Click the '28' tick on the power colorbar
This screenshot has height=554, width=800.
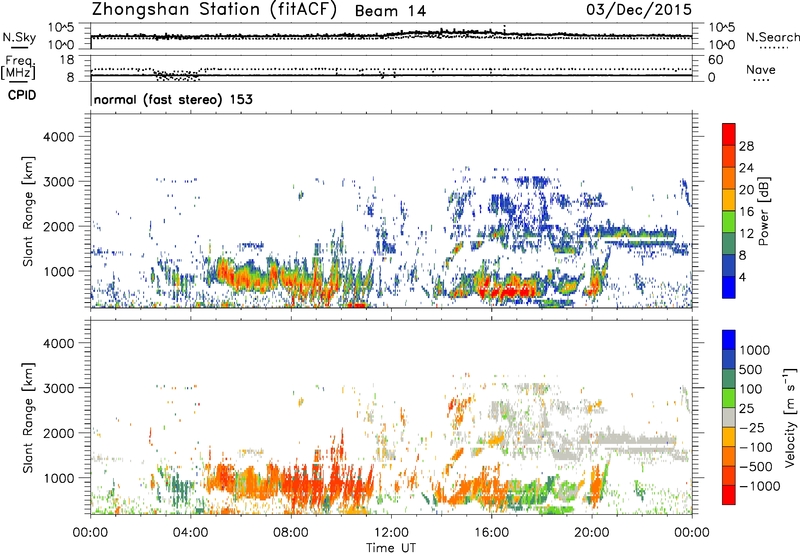pos(746,146)
